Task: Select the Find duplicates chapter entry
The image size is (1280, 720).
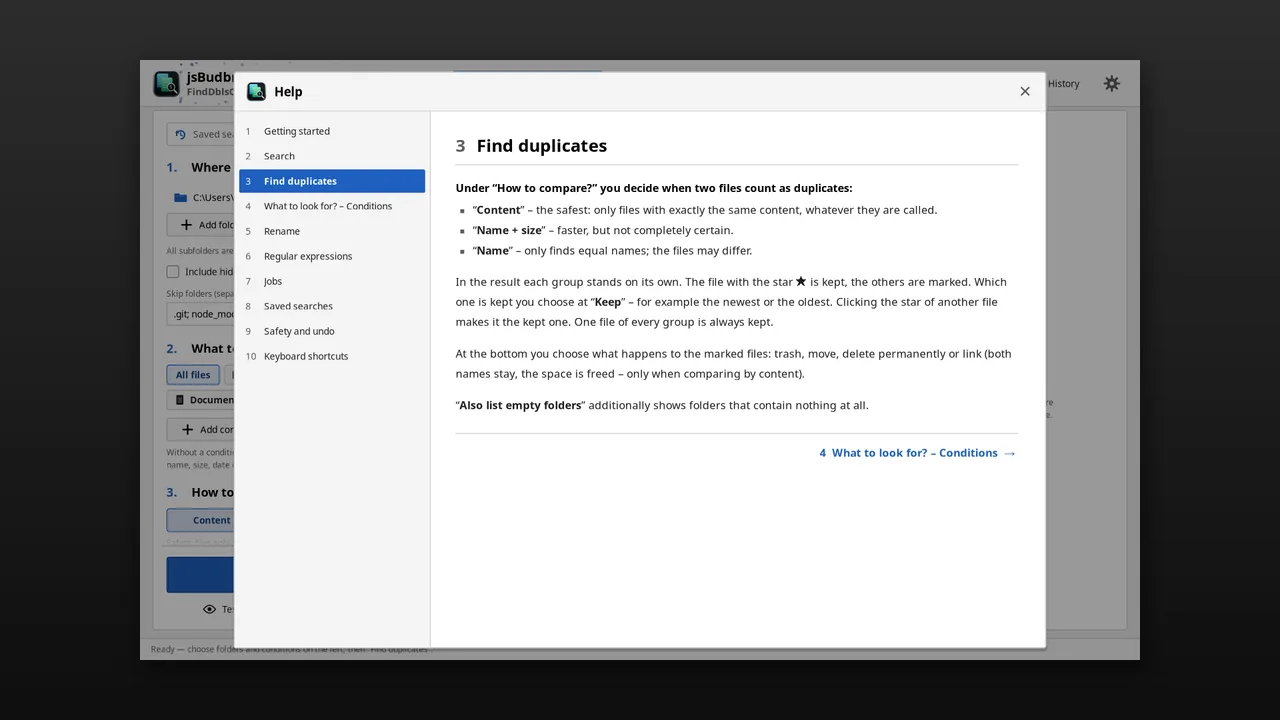Action: click(332, 181)
